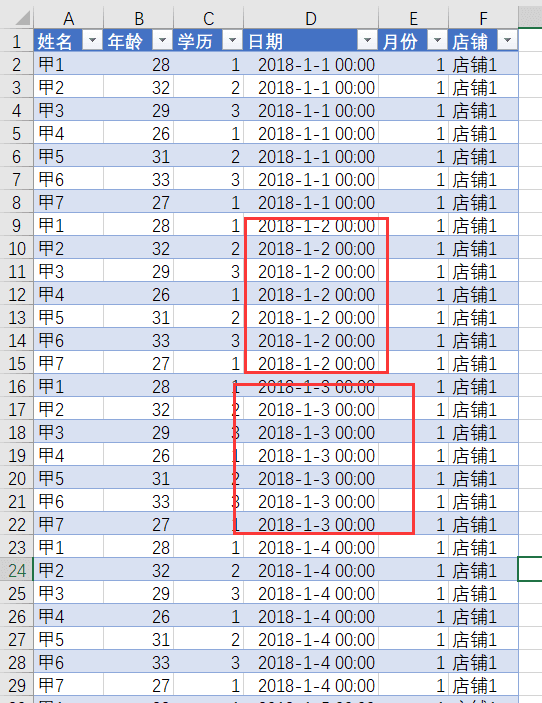Screen dimensions: 542x703
Task: Click the 日期 header cell
Action: click(311, 41)
